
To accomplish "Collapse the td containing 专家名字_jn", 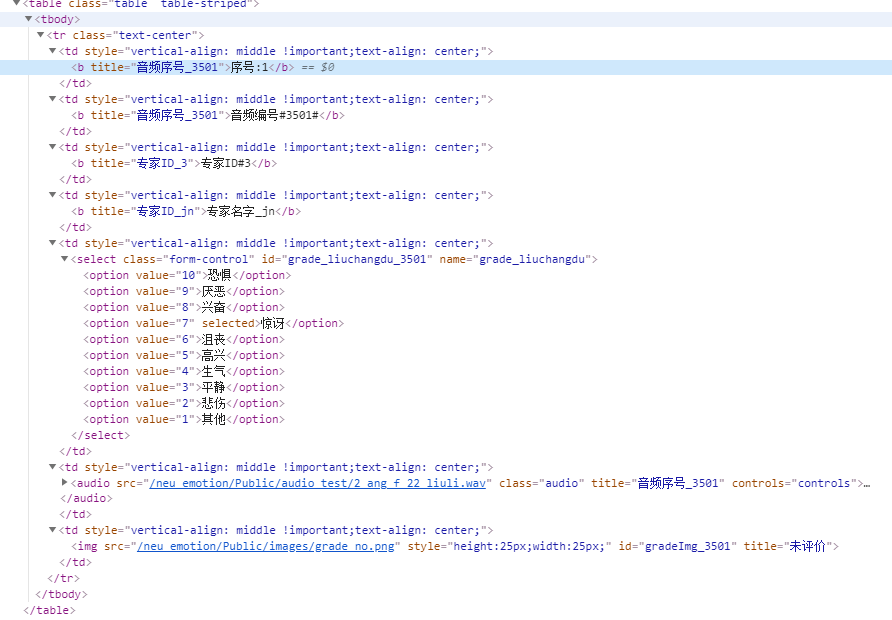I will (x=52, y=195).
